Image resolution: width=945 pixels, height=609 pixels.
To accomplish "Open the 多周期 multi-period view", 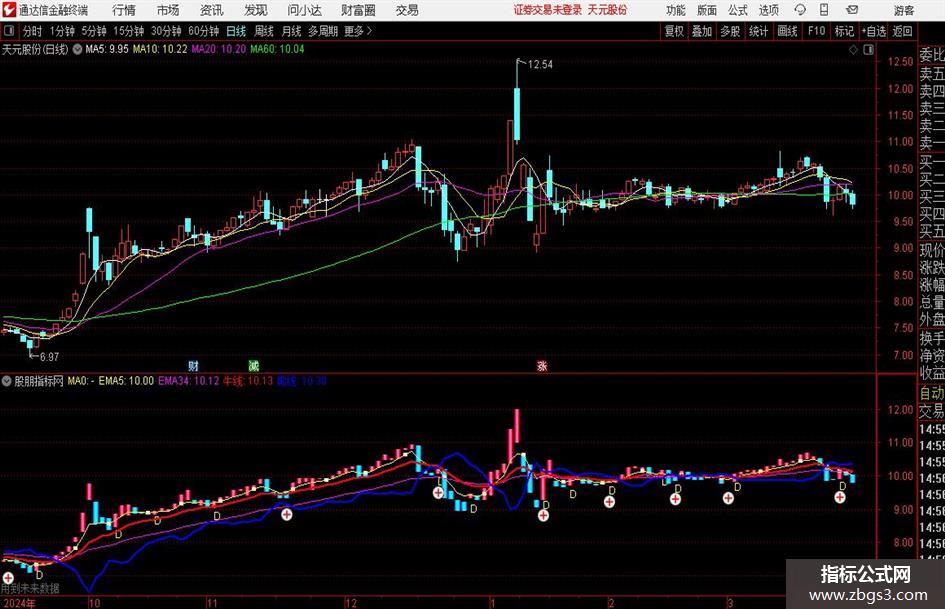I will [323, 31].
